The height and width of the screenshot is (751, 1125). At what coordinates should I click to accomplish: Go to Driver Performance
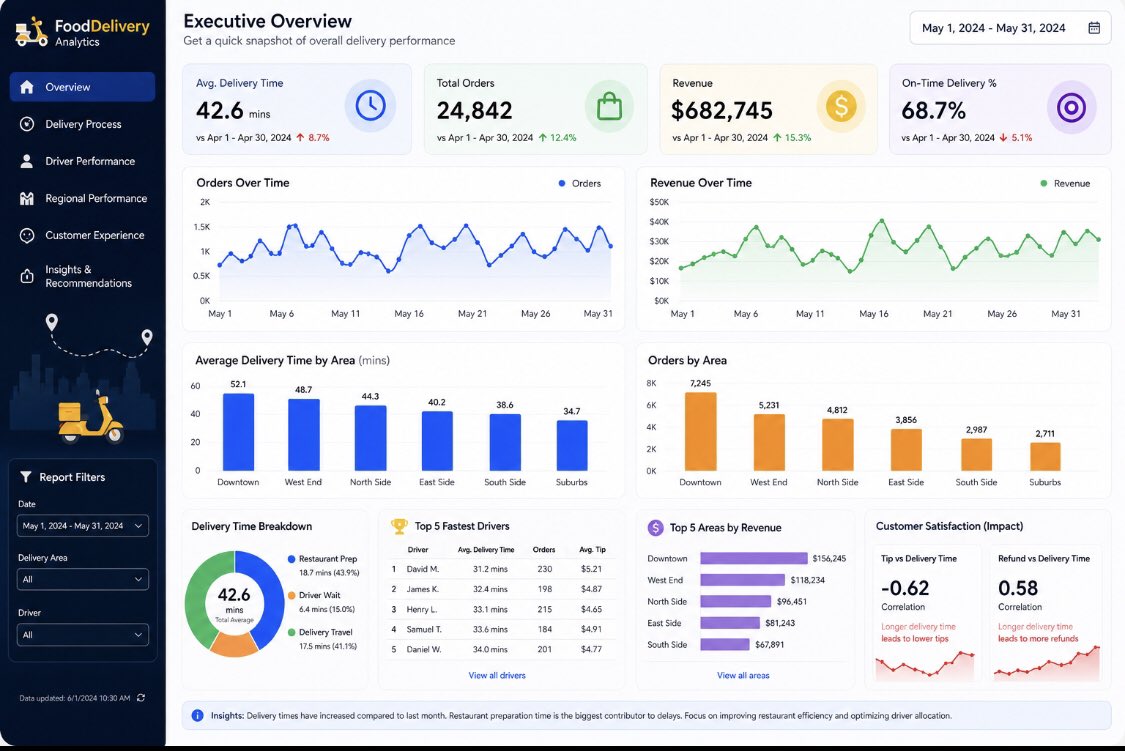pyautogui.click(x=83, y=161)
